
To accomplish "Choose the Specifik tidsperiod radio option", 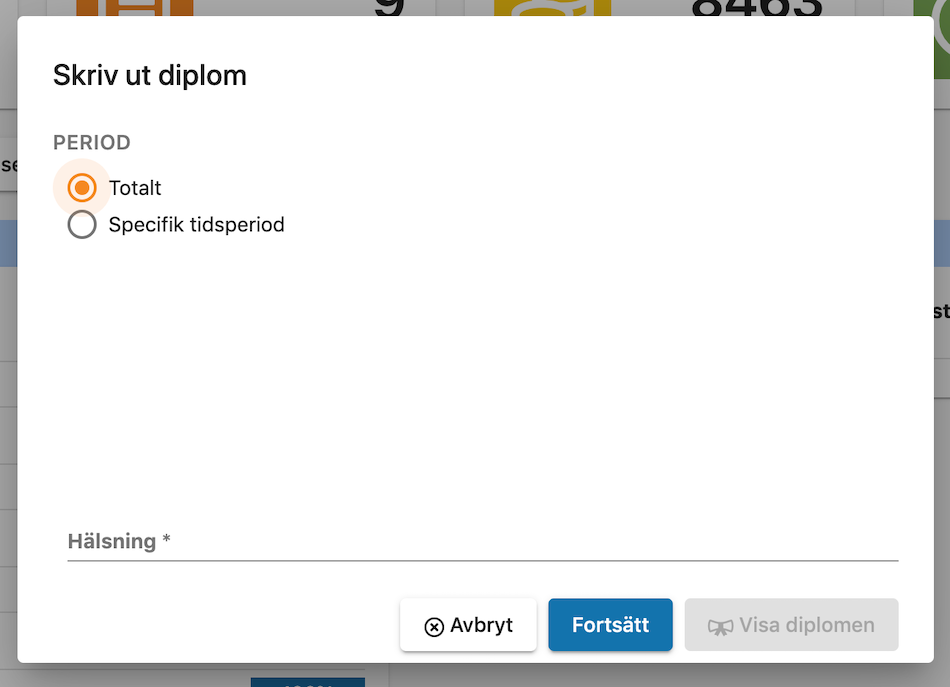I will coord(82,225).
